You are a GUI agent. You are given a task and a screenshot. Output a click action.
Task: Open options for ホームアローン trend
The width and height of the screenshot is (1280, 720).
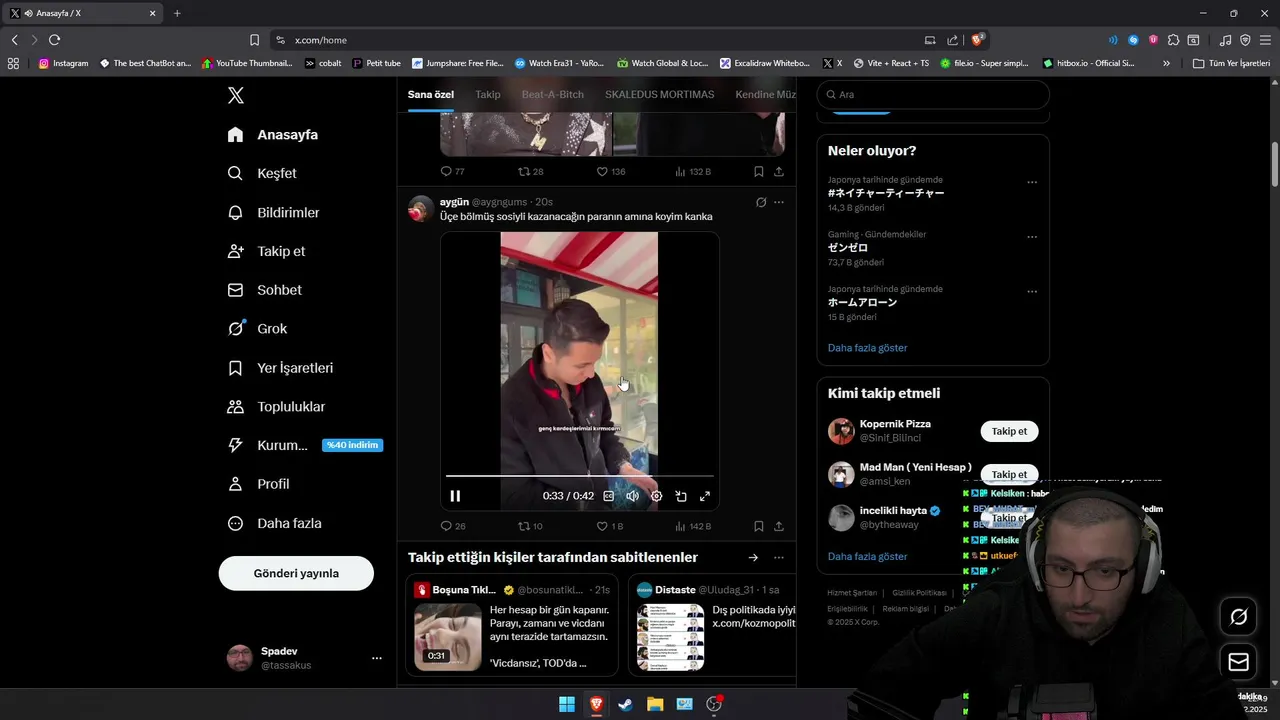[x=1032, y=292]
